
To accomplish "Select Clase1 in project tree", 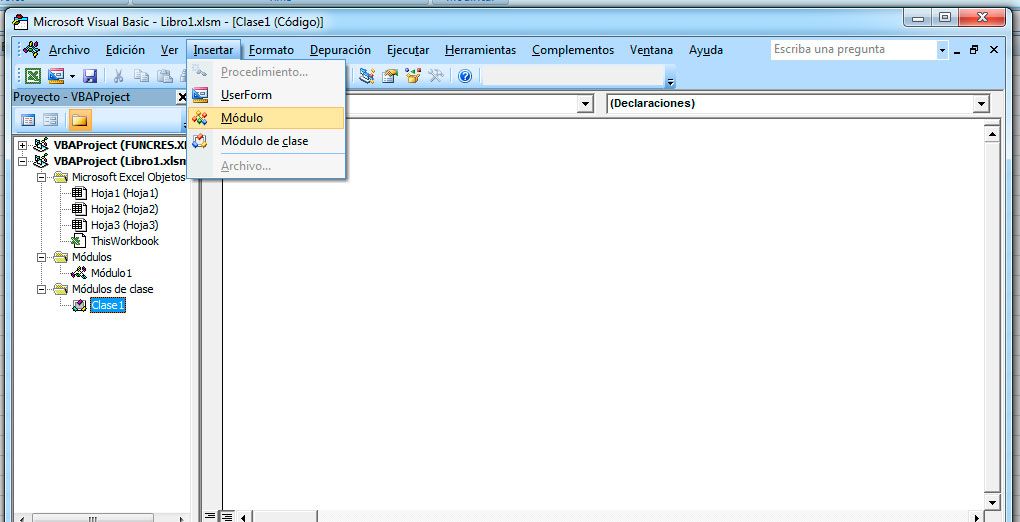I will (x=107, y=305).
